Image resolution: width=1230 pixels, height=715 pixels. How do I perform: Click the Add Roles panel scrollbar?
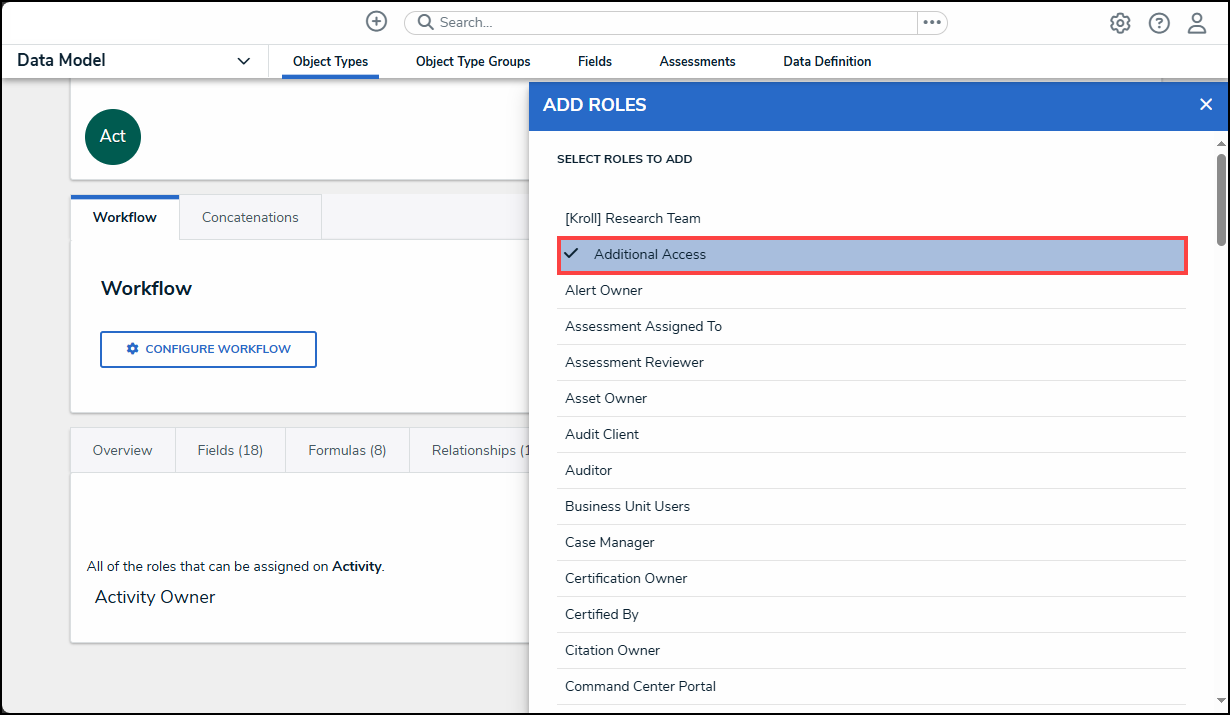coord(1220,200)
